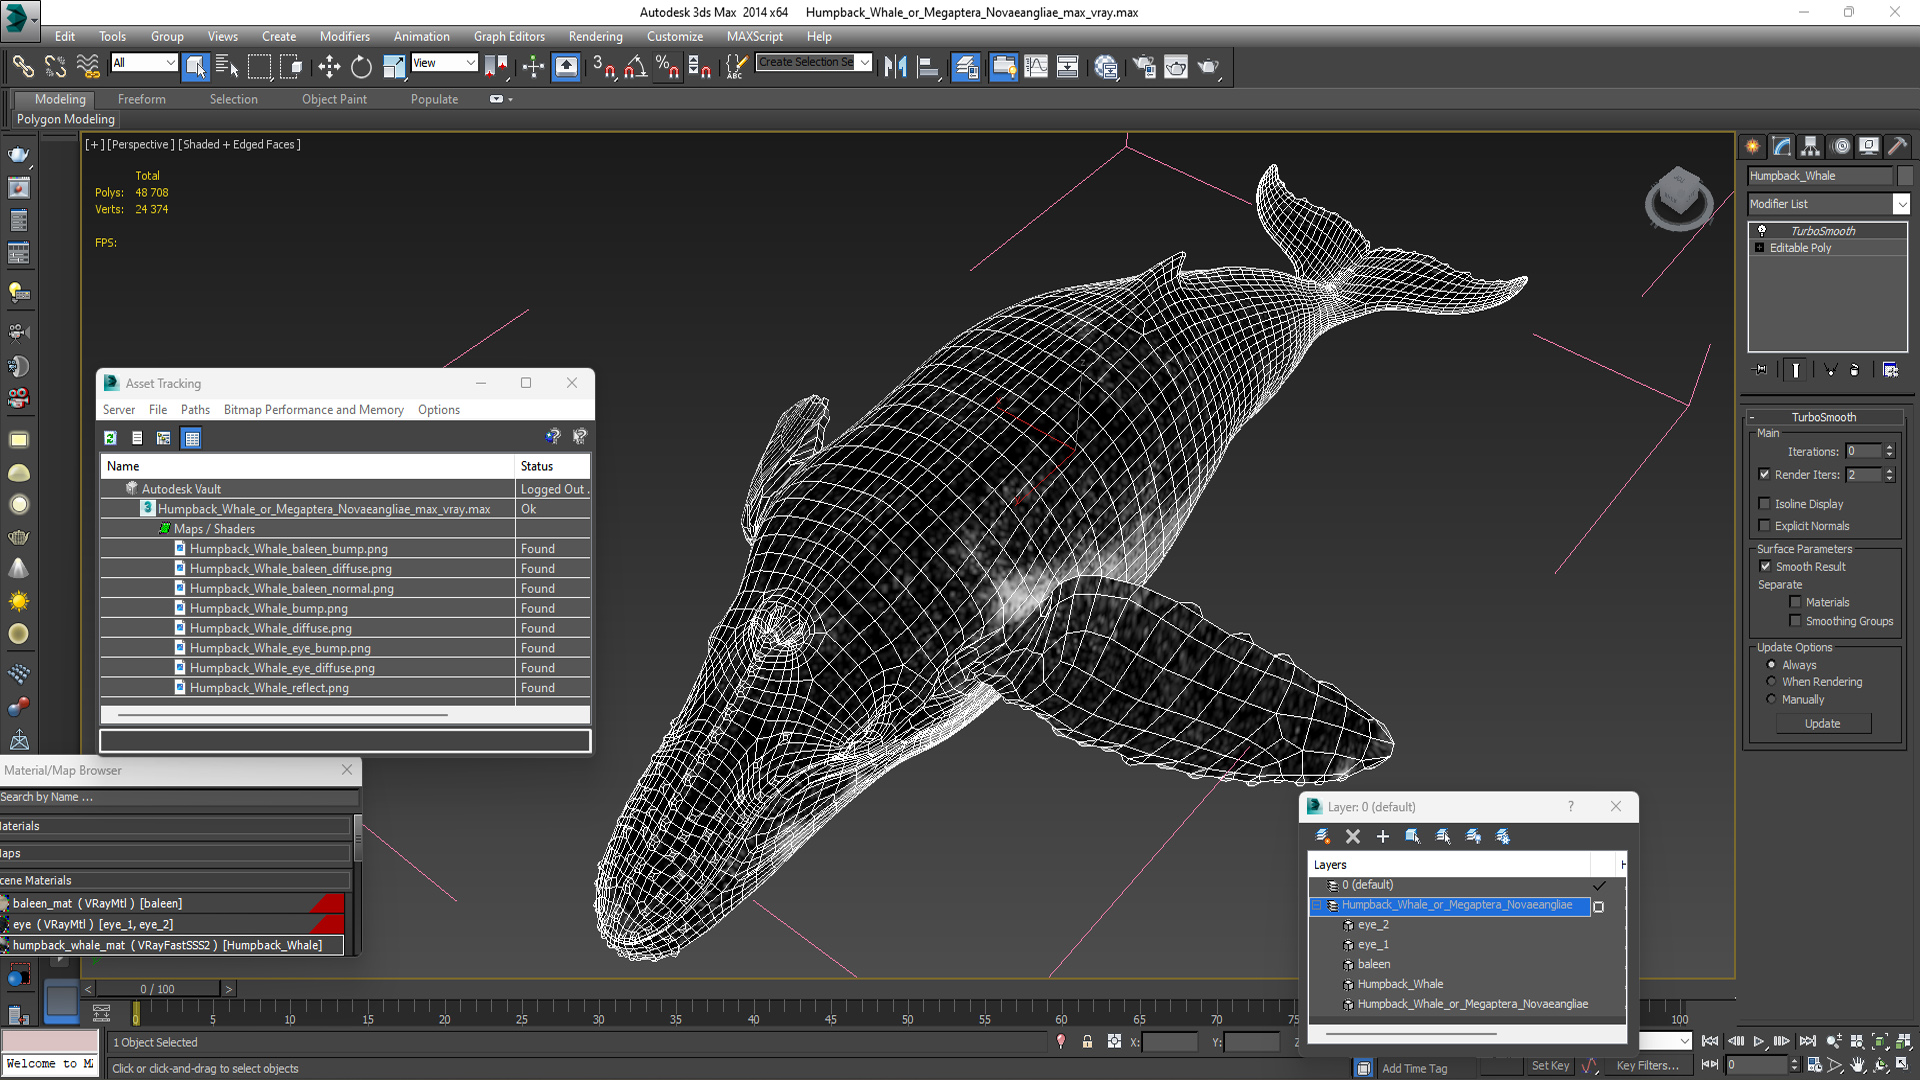Screen dimensions: 1920x1080
Task: Click the Play Animation button
Action: click(1758, 1041)
